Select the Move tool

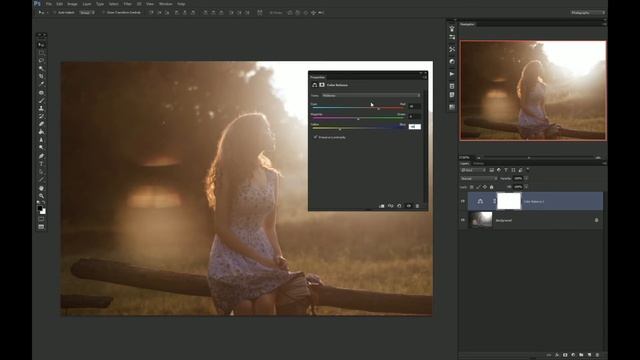pos(41,44)
